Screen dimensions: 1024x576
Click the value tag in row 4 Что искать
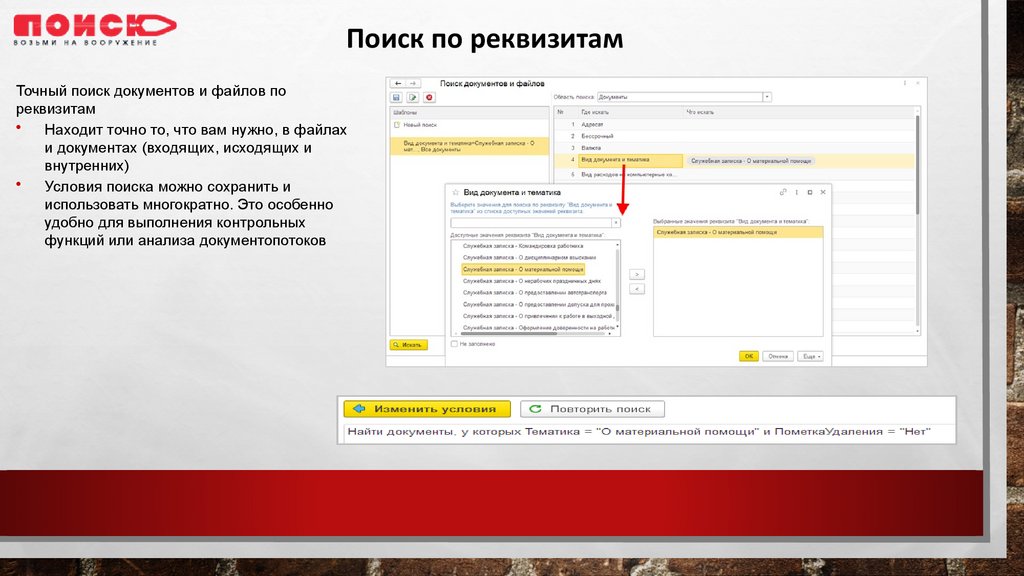coord(751,161)
